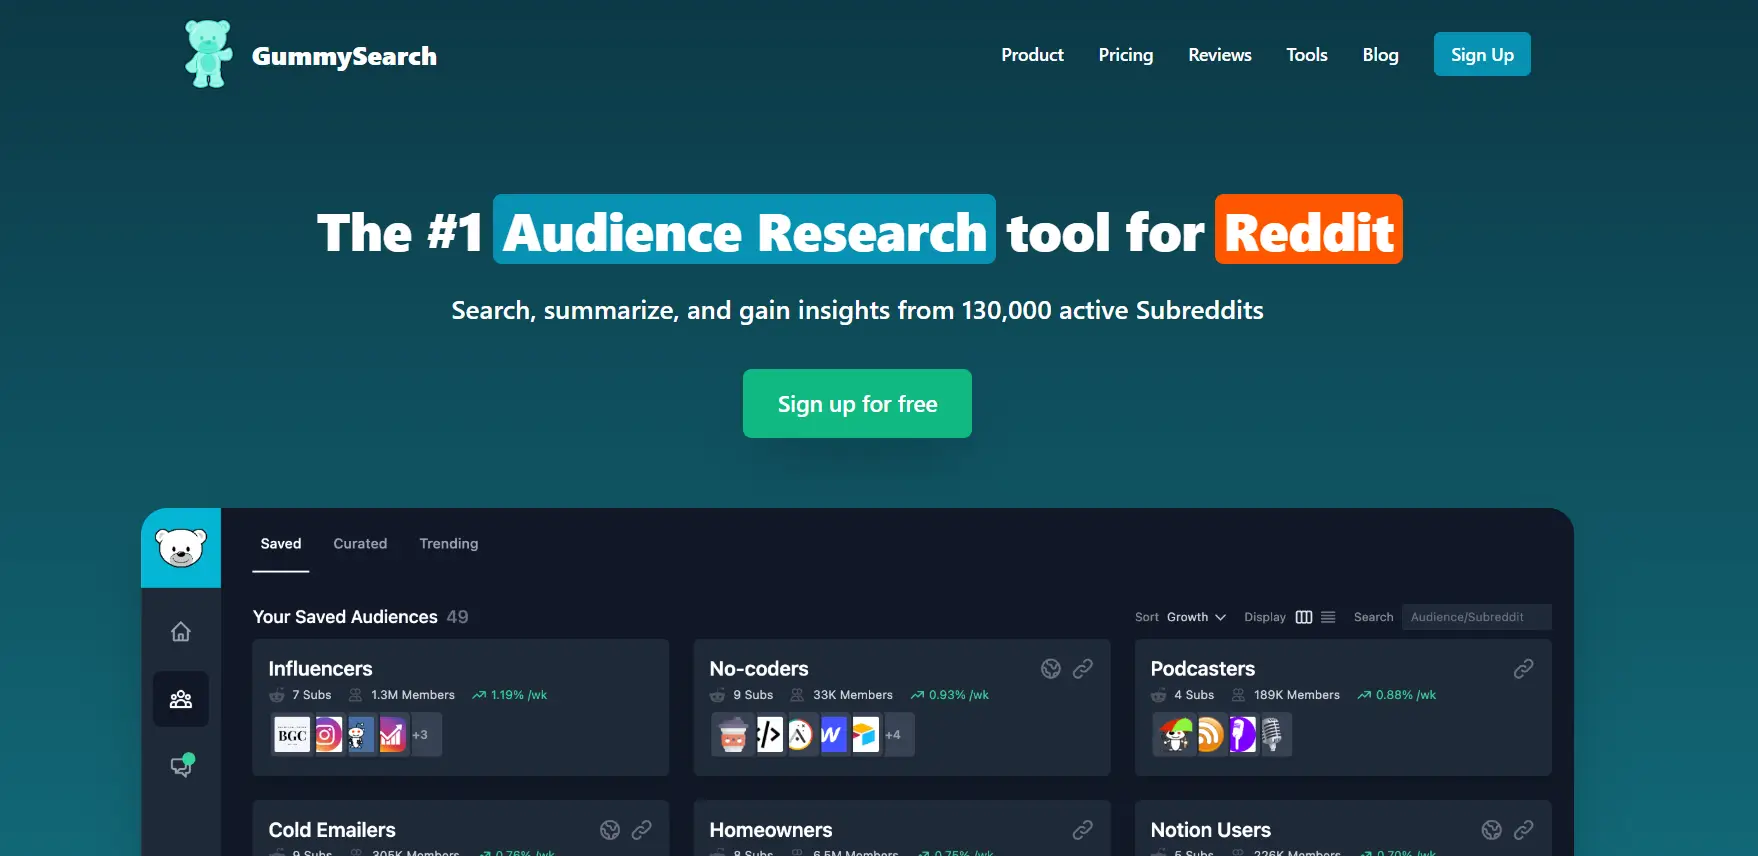Click the '1.3M Members' text in Influencers
This screenshot has width=1758, height=856.
pos(412,695)
